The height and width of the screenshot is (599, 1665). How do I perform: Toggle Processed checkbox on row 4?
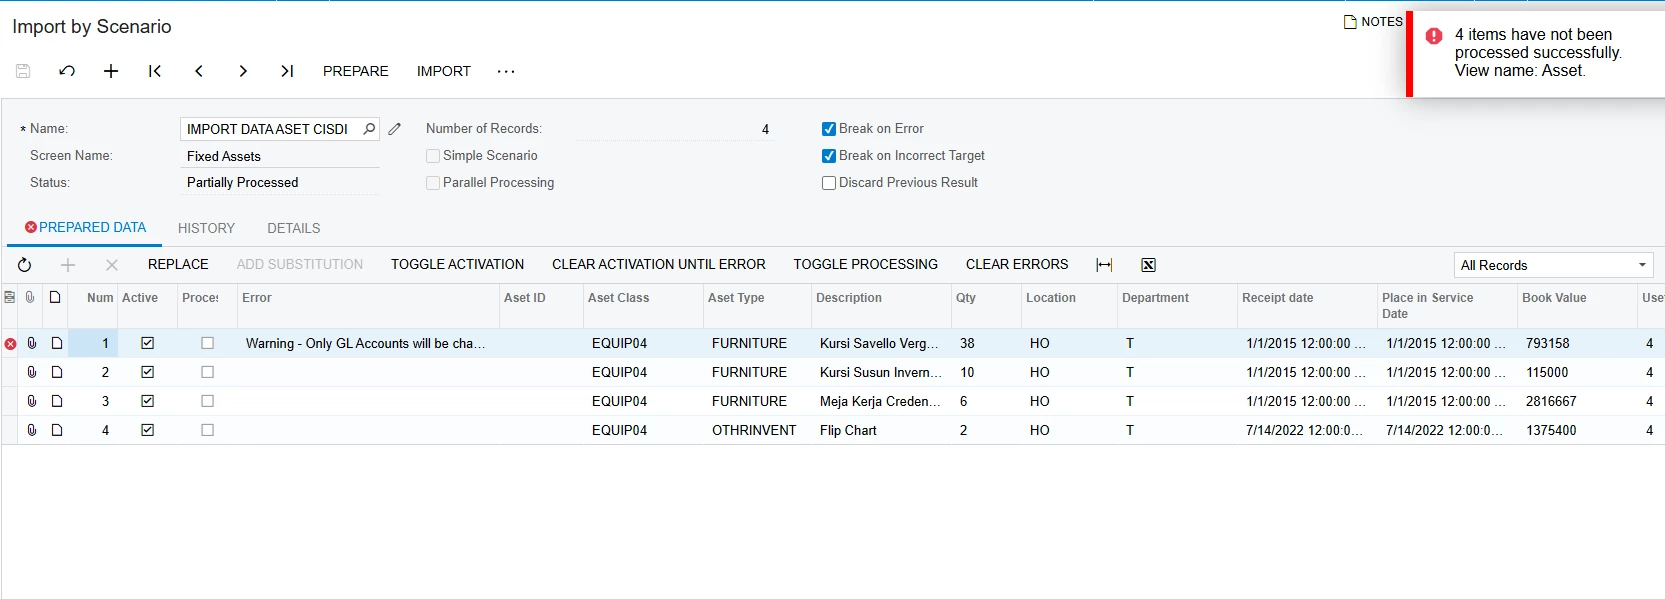[x=208, y=430]
